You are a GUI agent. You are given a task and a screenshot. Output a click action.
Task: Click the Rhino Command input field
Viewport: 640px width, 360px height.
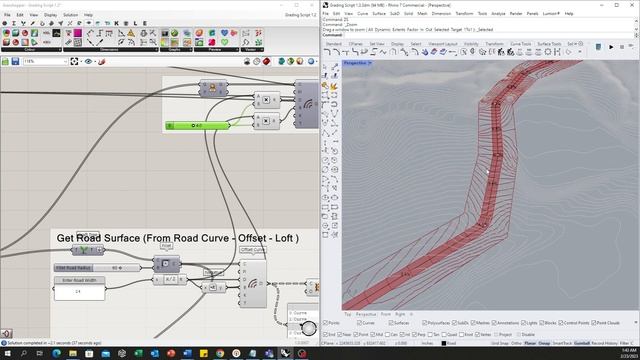click(488, 35)
